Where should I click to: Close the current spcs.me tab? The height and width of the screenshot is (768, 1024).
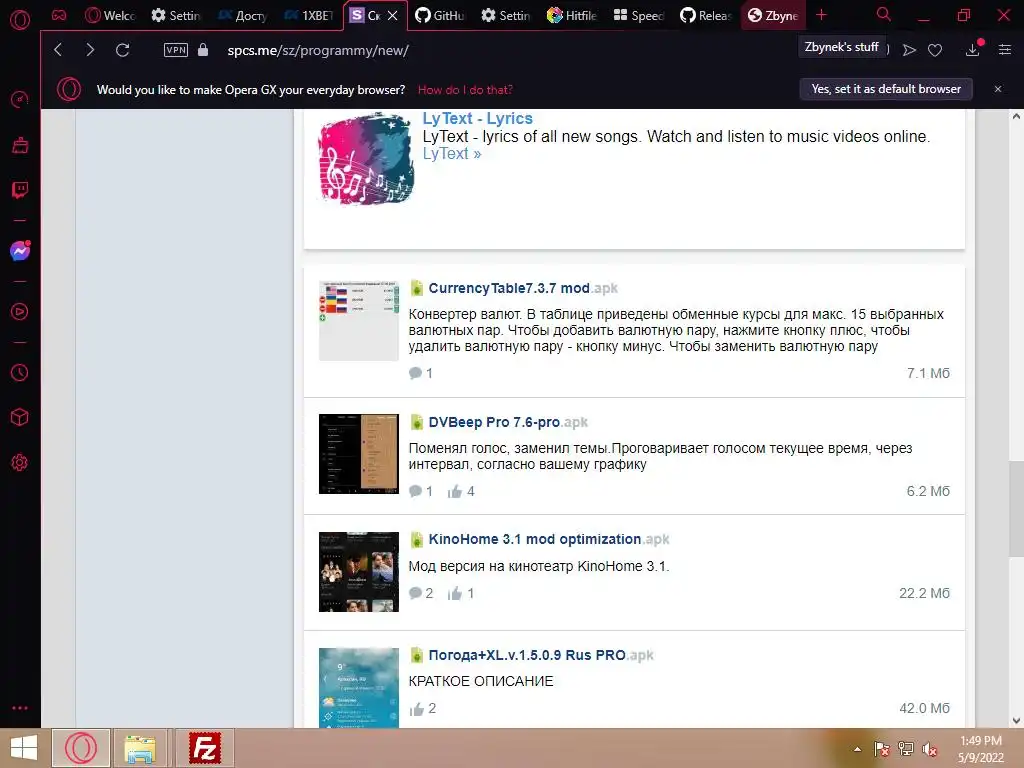pyautogui.click(x=392, y=15)
